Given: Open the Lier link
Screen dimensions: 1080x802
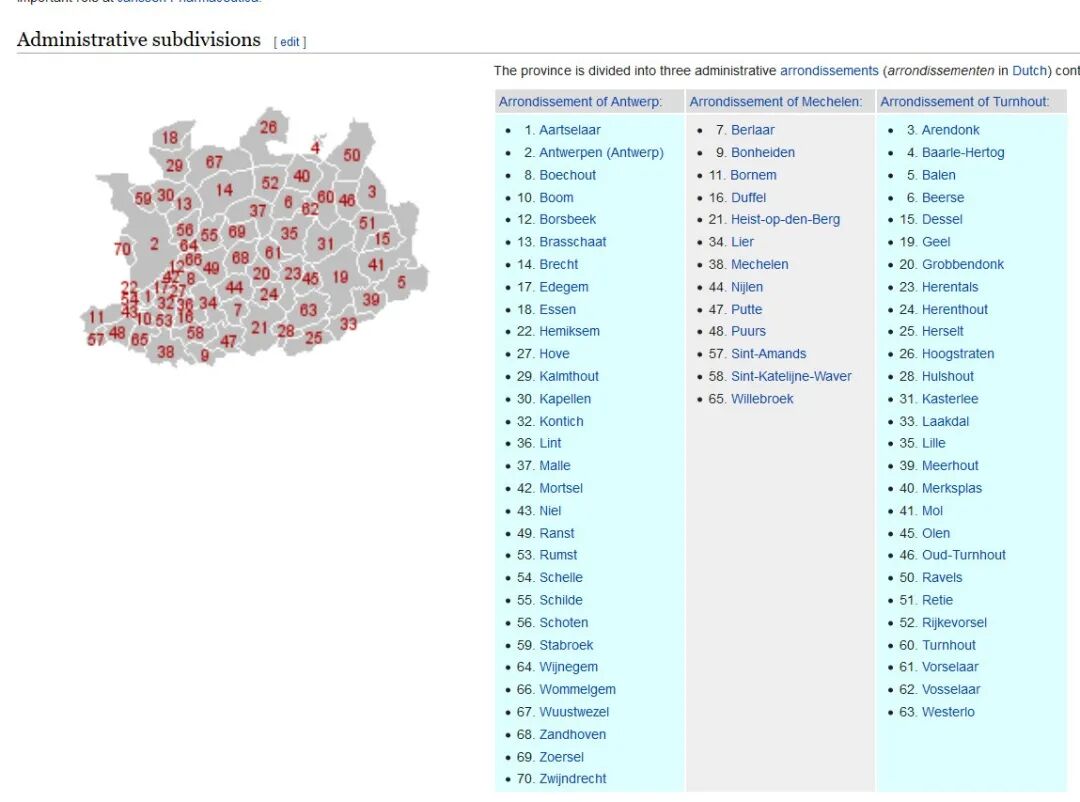Looking at the screenshot, I should point(742,243).
